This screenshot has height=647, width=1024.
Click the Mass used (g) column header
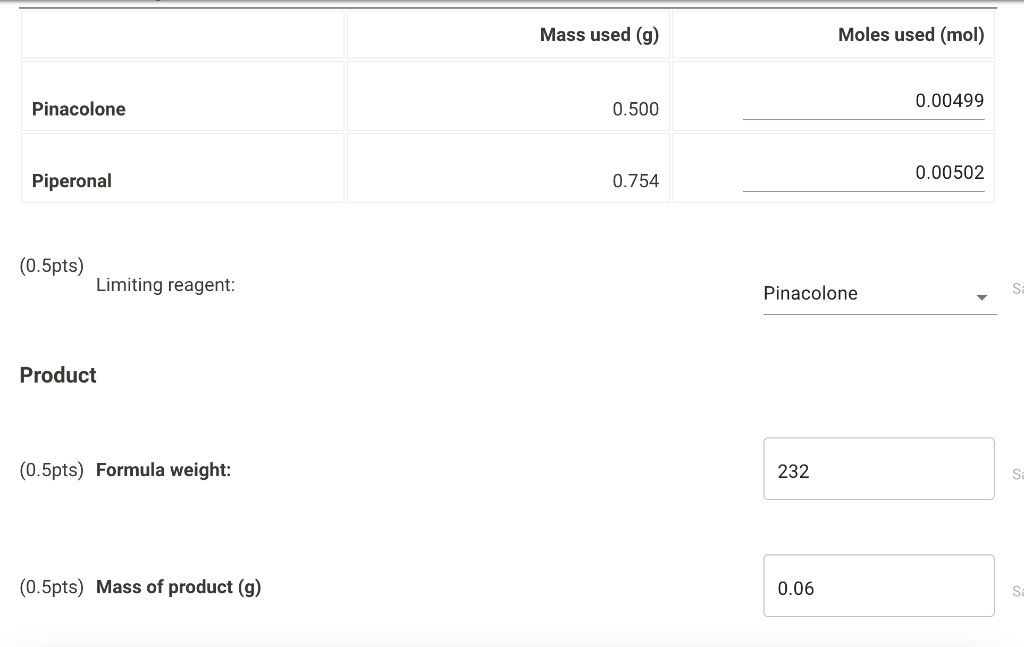tap(599, 35)
